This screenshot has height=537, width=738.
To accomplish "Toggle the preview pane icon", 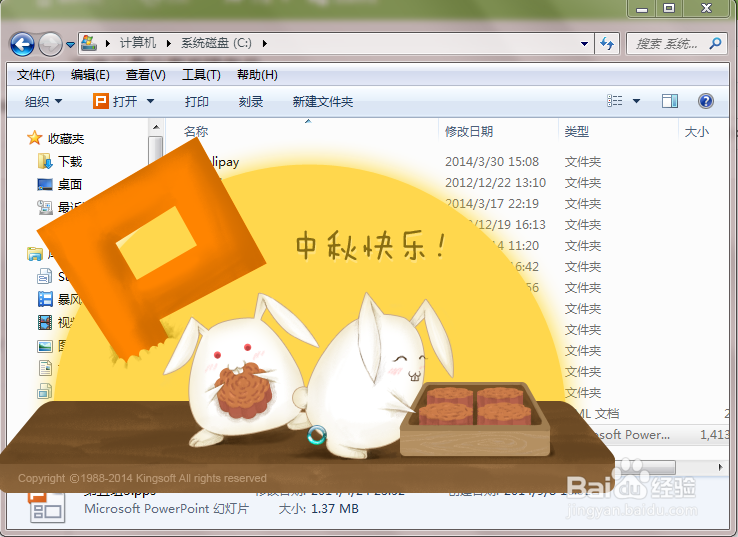I will click(x=670, y=101).
